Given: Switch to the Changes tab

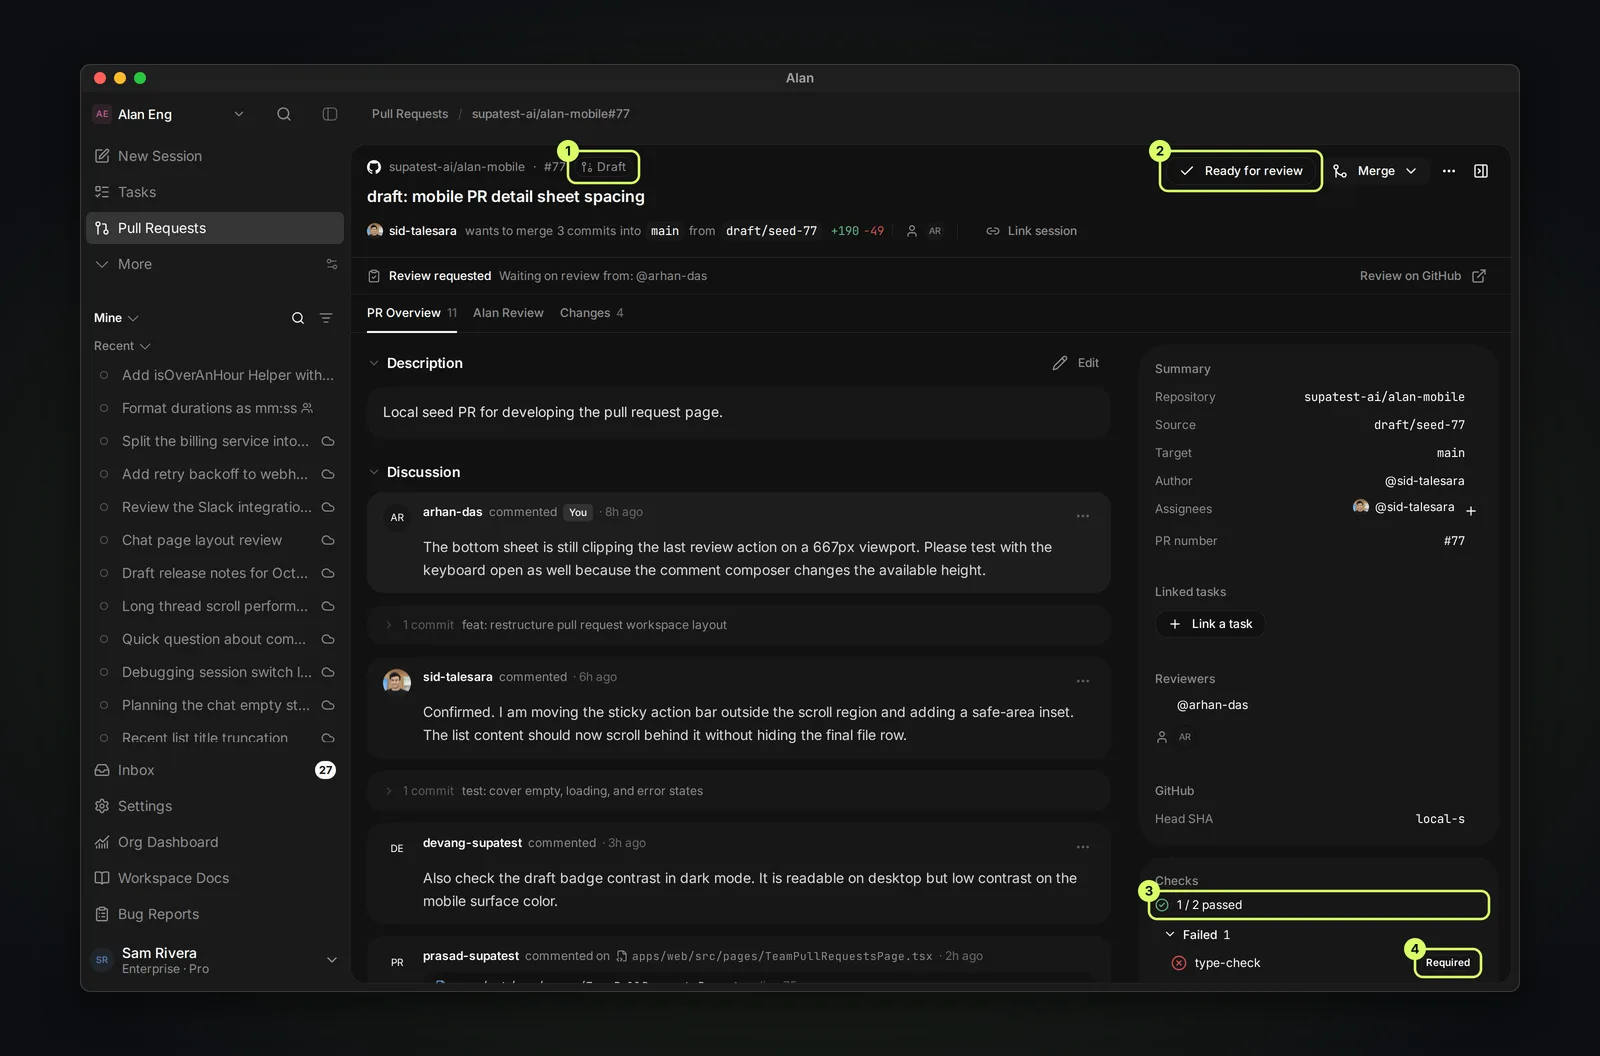Looking at the screenshot, I should pos(591,313).
